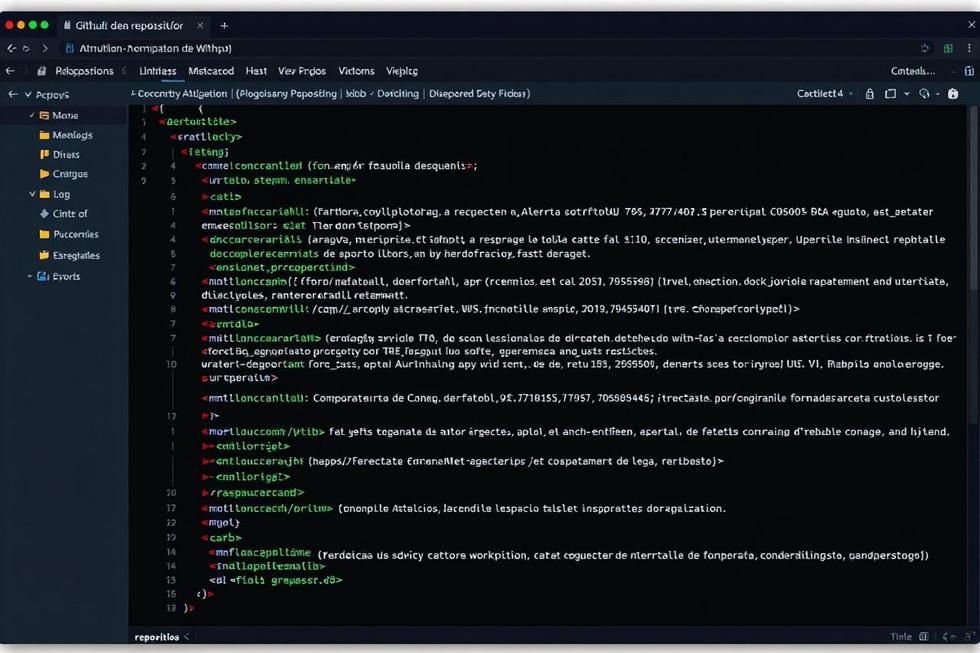
Task: Click the browser forward chevron
Action: 44,48
